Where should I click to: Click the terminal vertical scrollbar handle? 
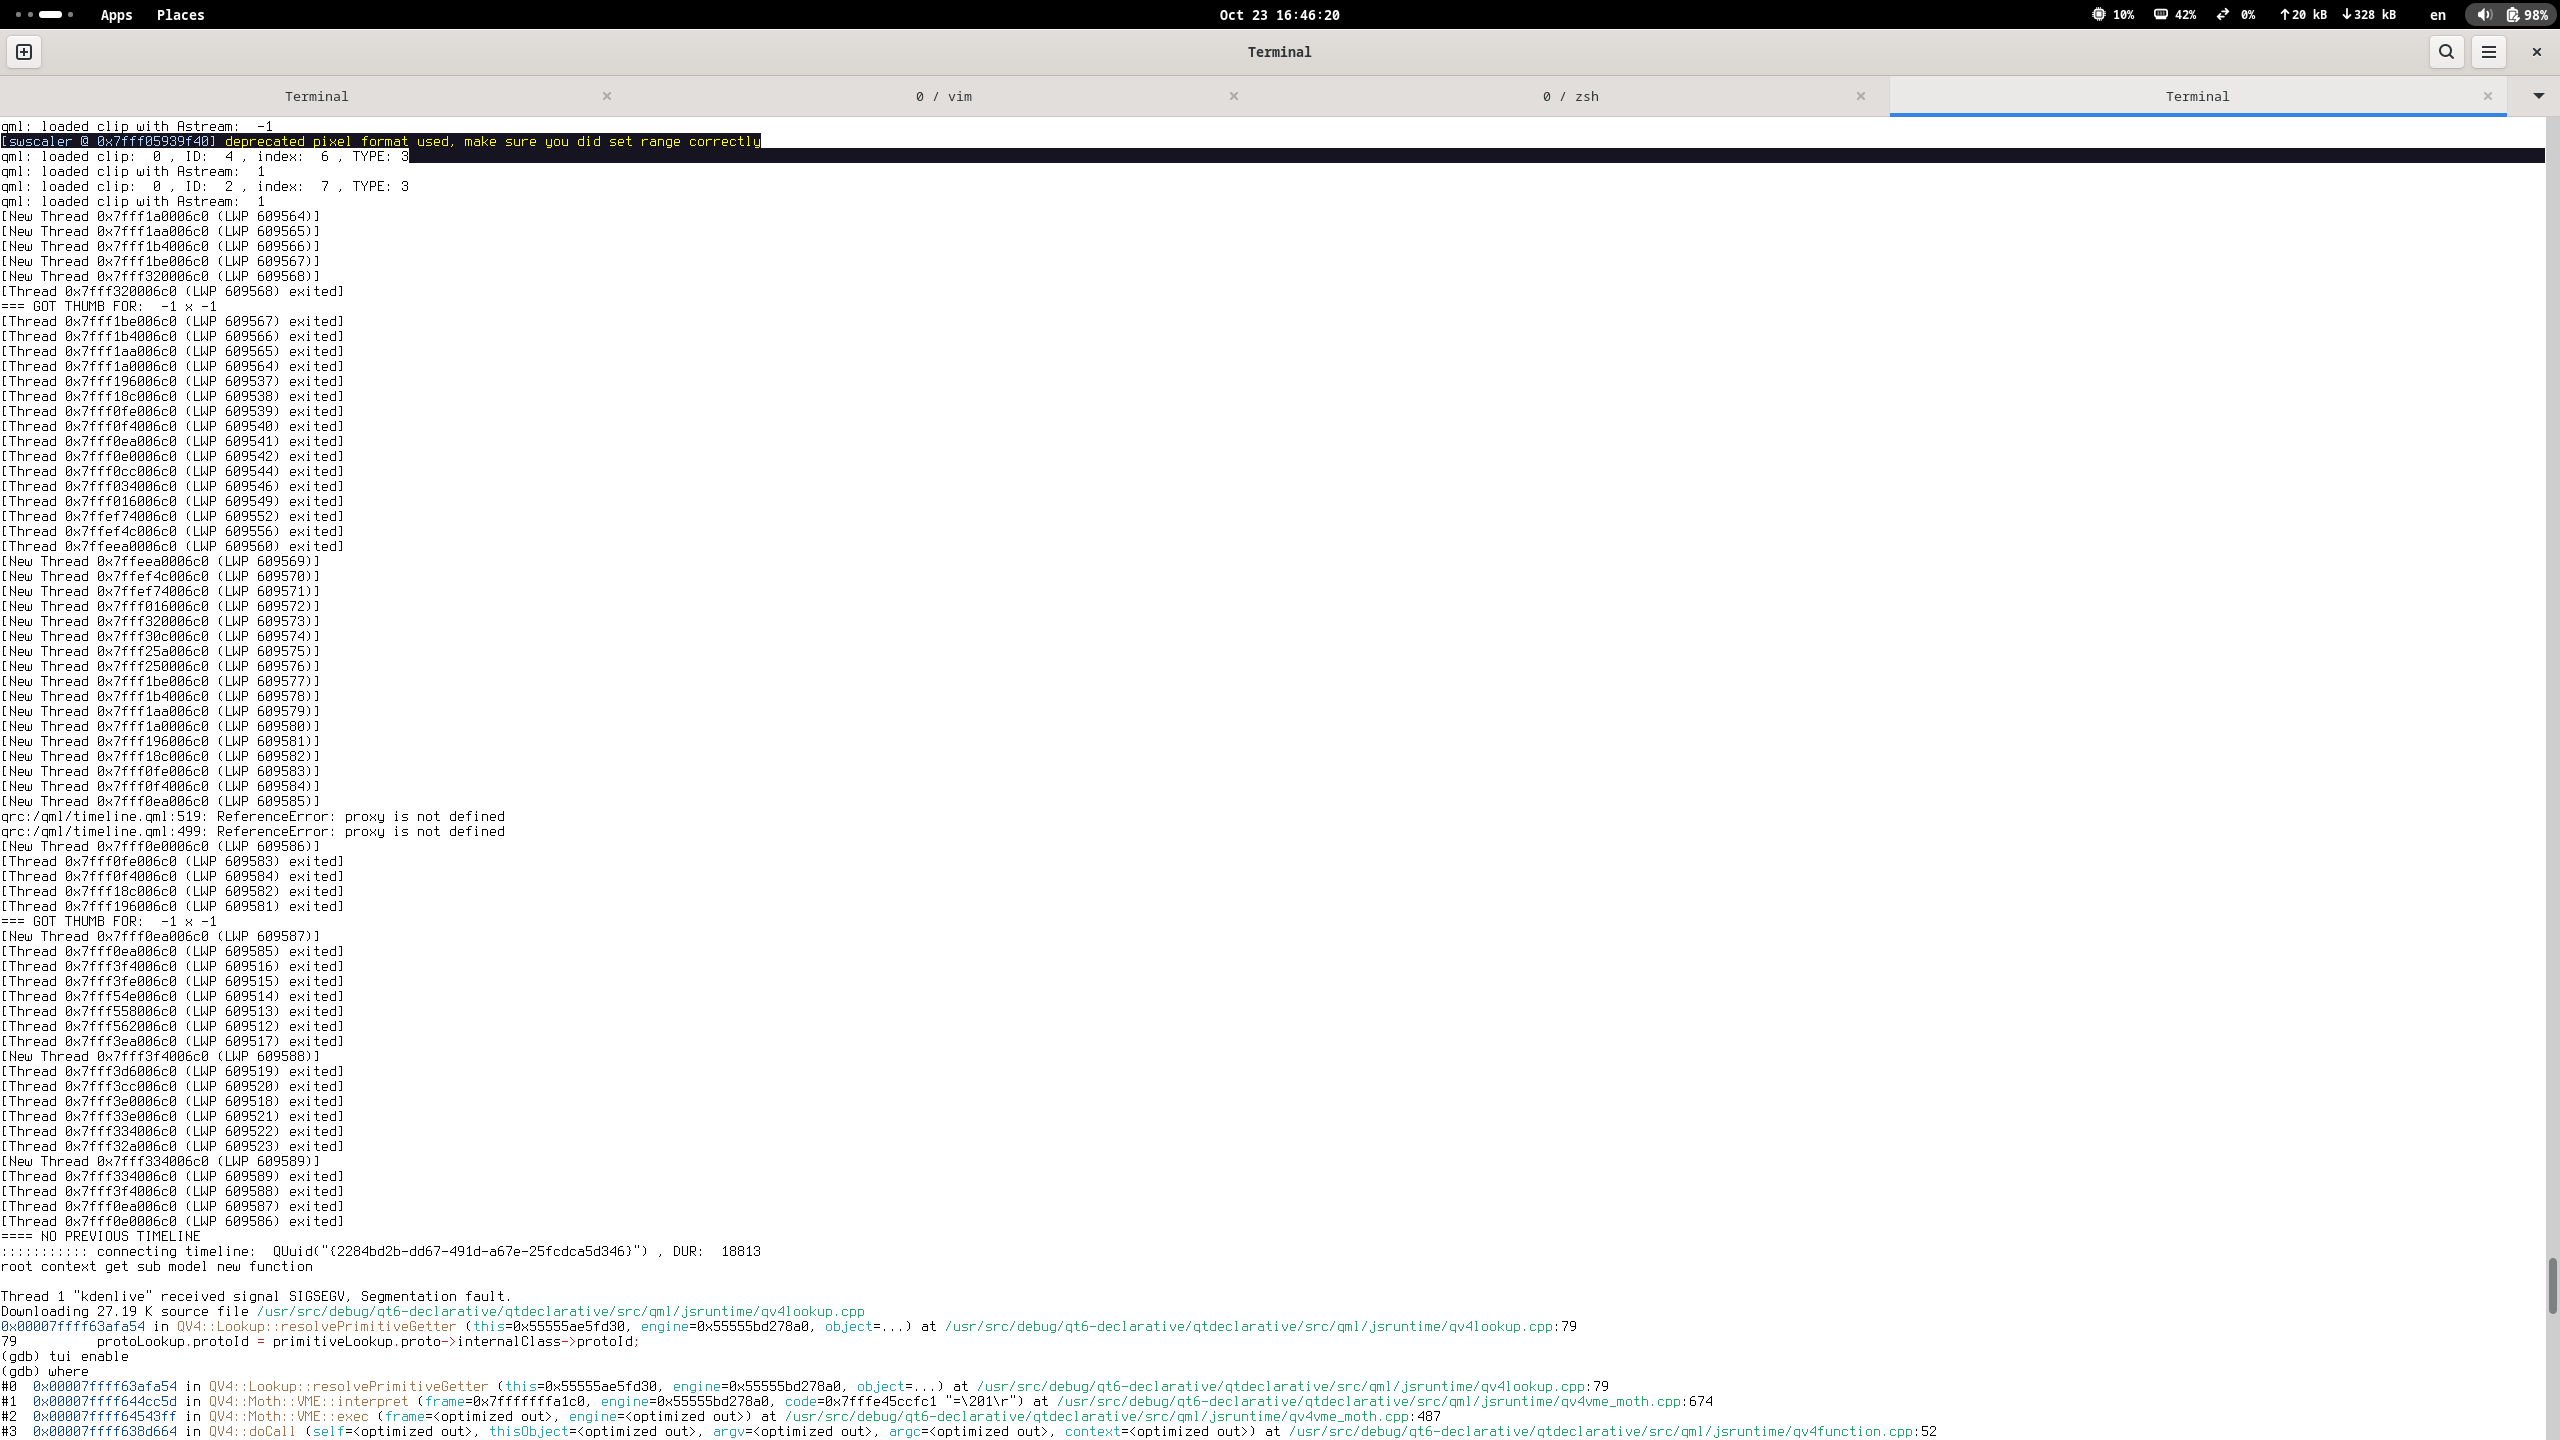pos(2551,1286)
